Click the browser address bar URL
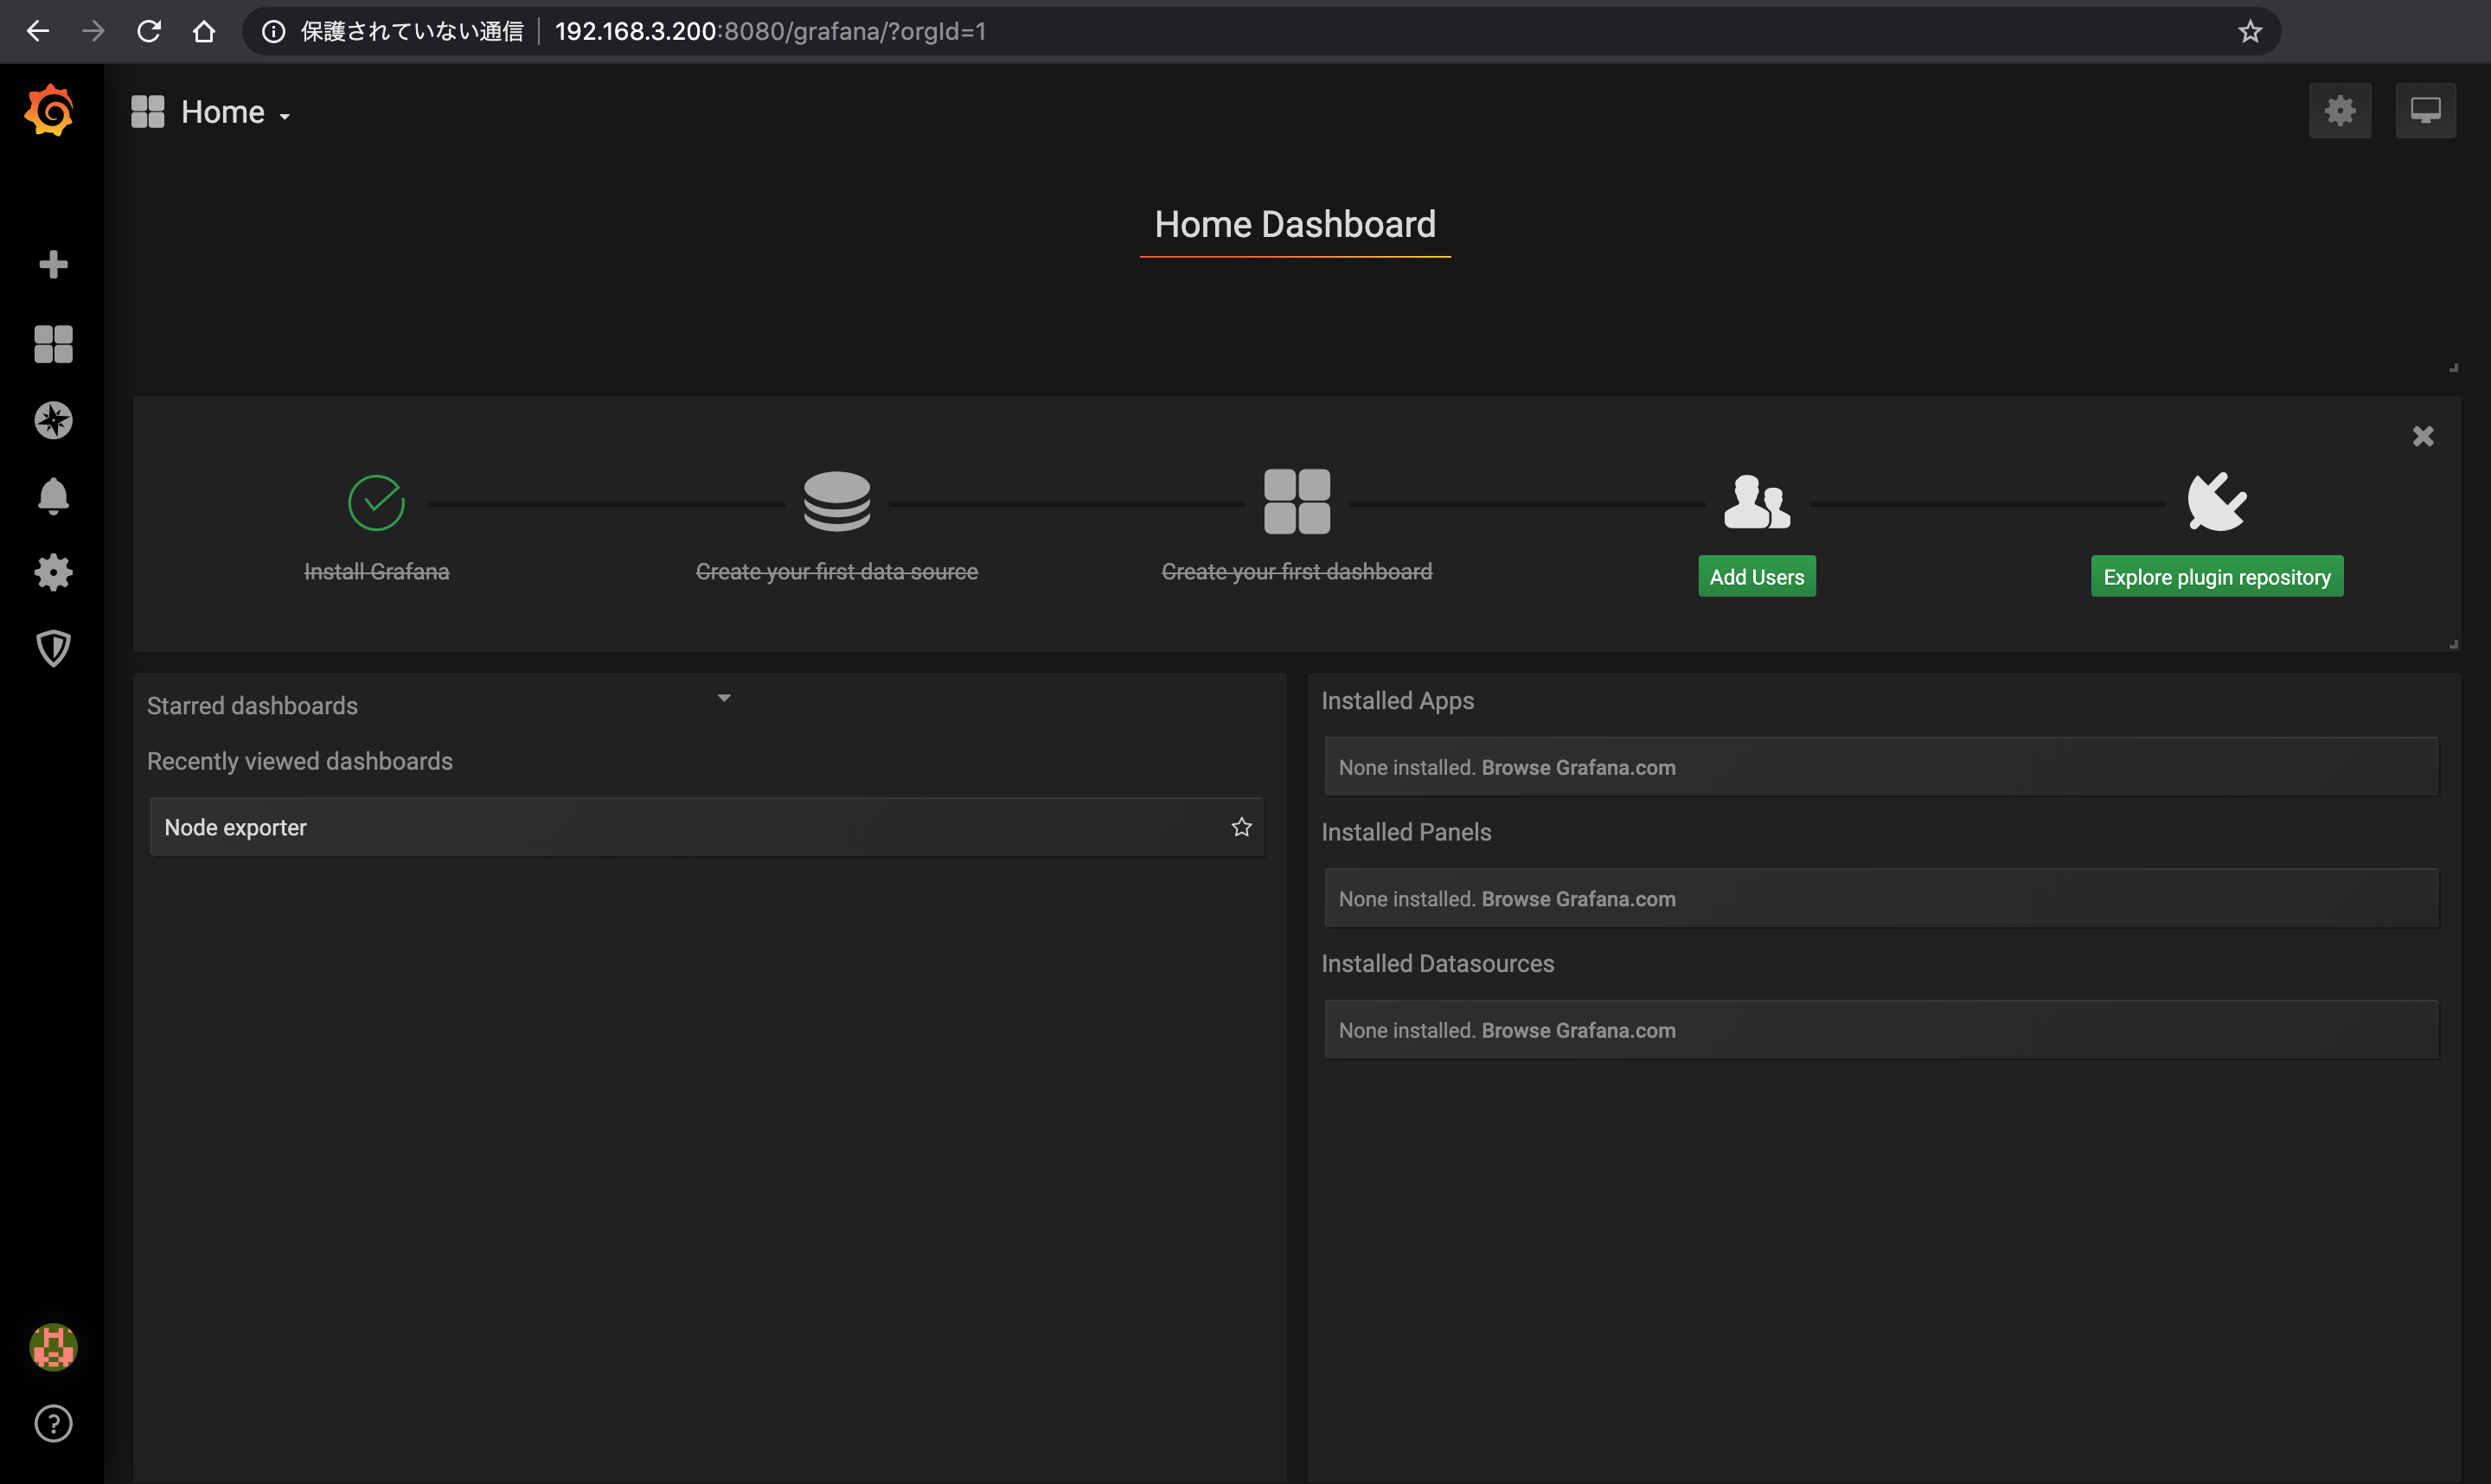2491x1484 pixels. 770,31
